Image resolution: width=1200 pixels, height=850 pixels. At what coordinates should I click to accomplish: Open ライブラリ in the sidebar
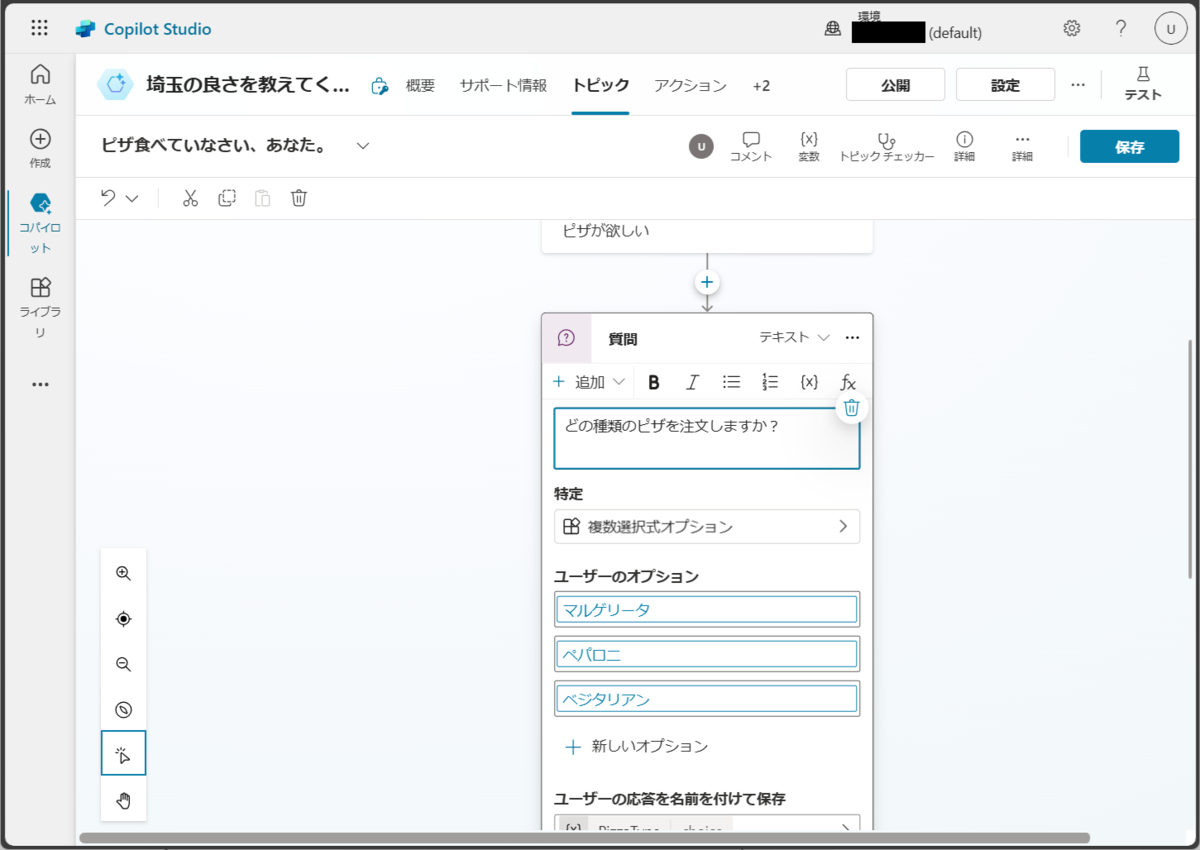click(x=40, y=308)
